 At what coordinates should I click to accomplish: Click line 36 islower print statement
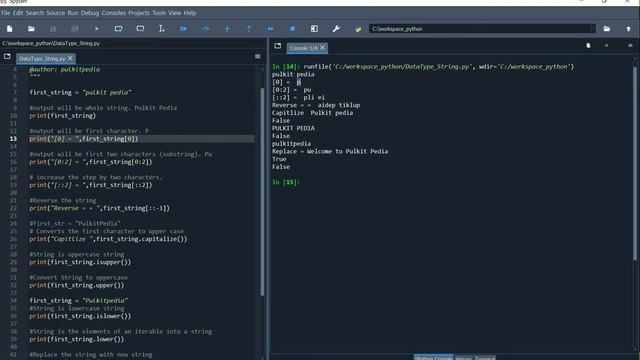80,316
